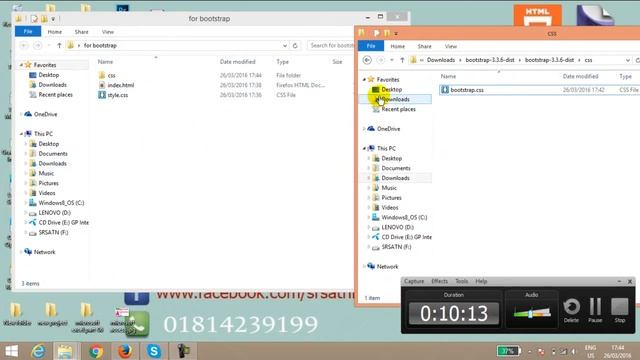
Task: Open Share tab in css window
Action: 424,46
